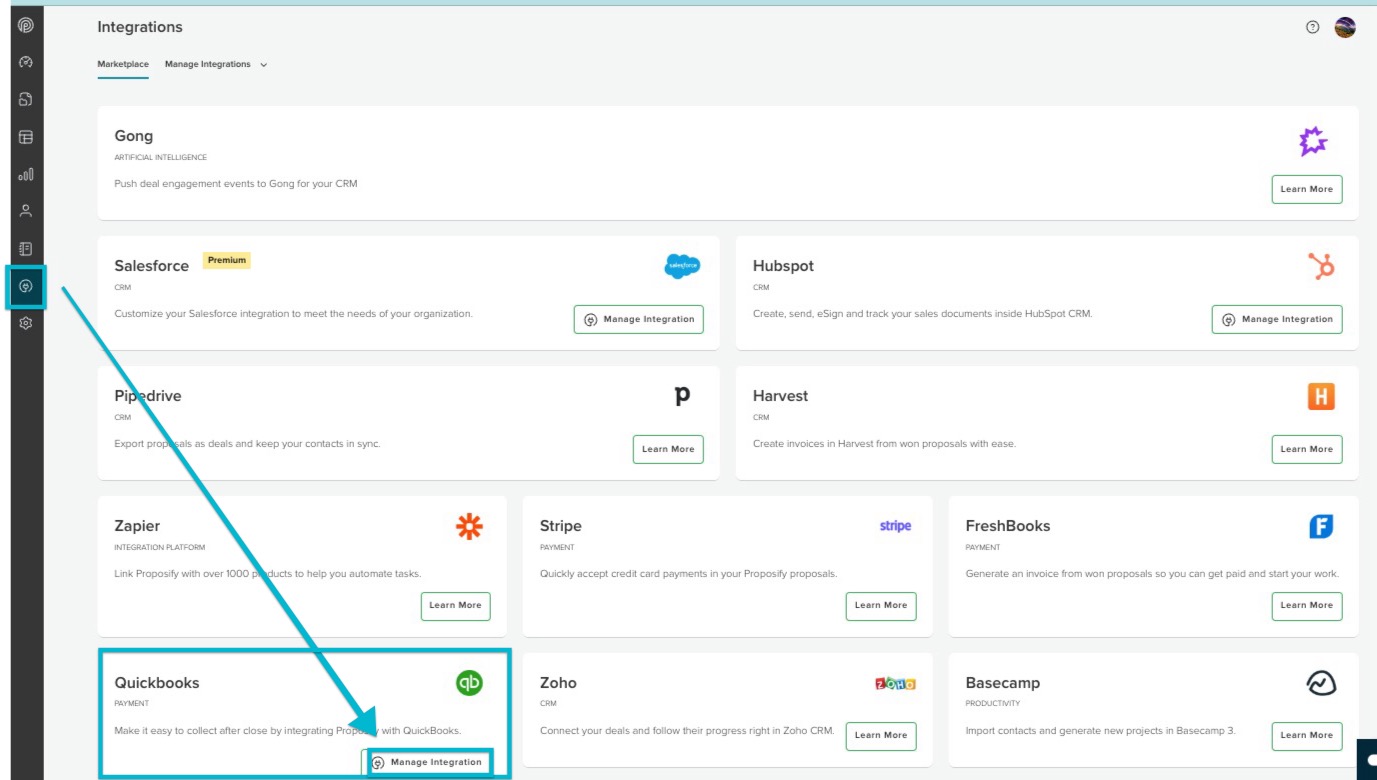Click 'Import contacts and generate new projects' text
1377x780 pixels.
pos(1101,731)
